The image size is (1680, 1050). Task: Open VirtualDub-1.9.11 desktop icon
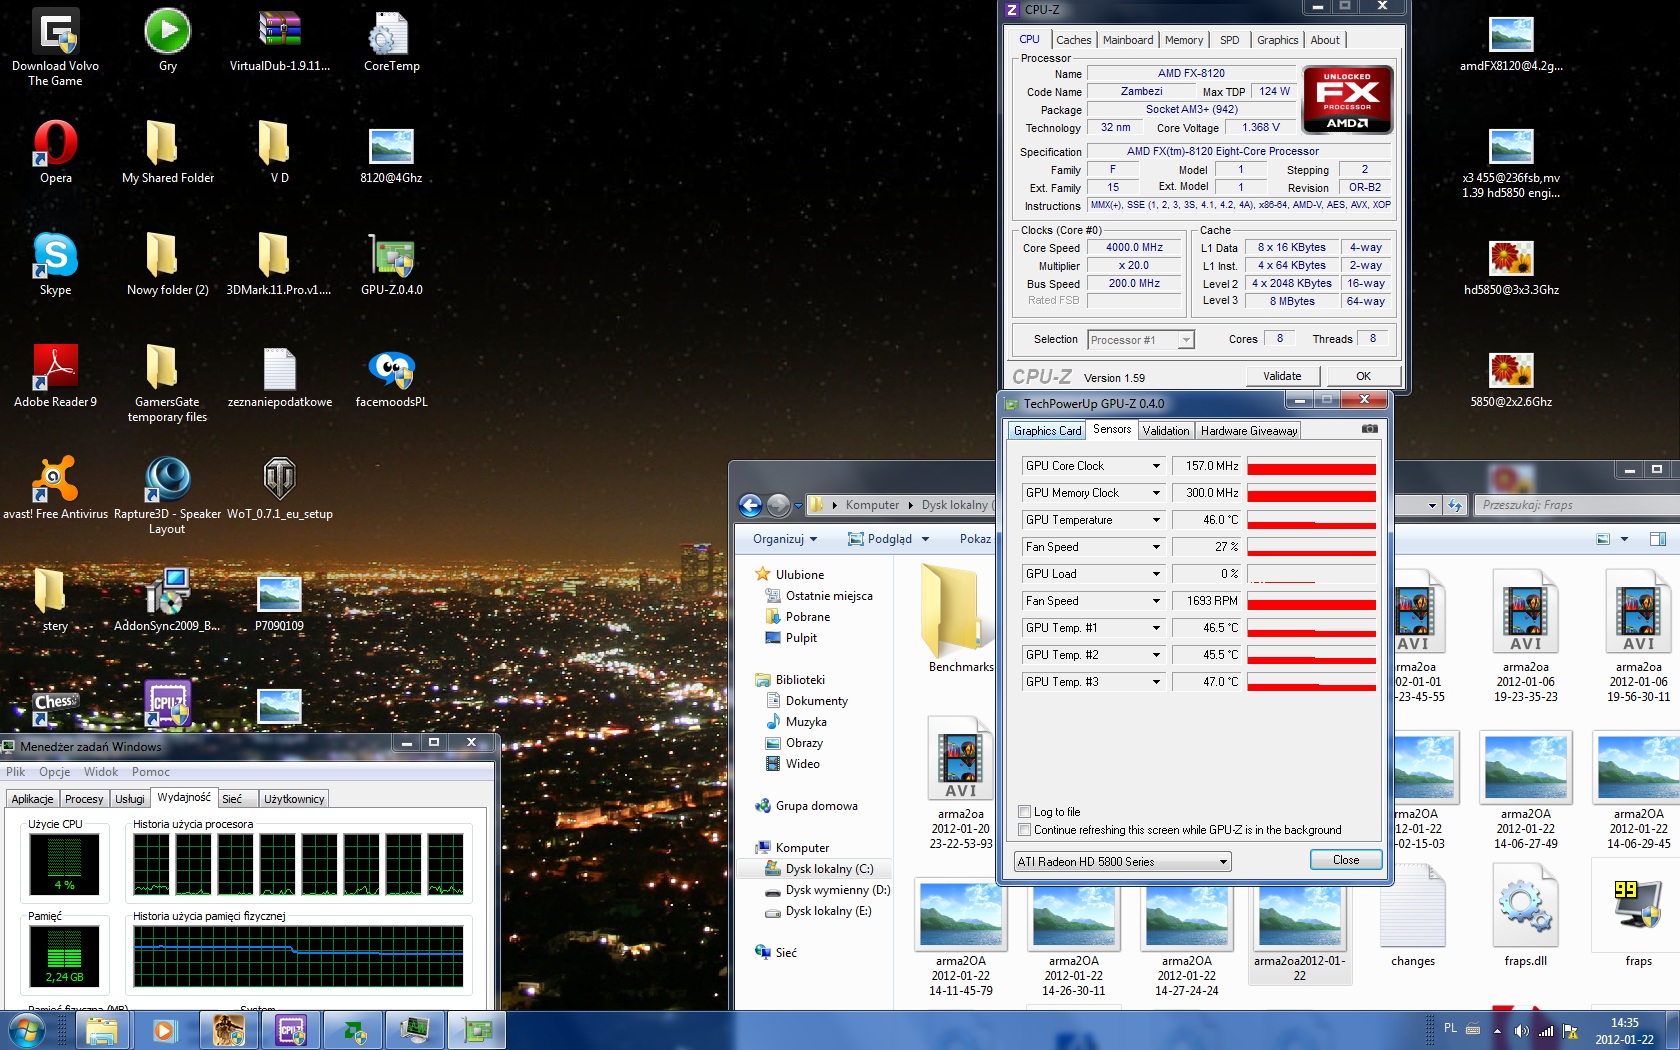(x=280, y=42)
